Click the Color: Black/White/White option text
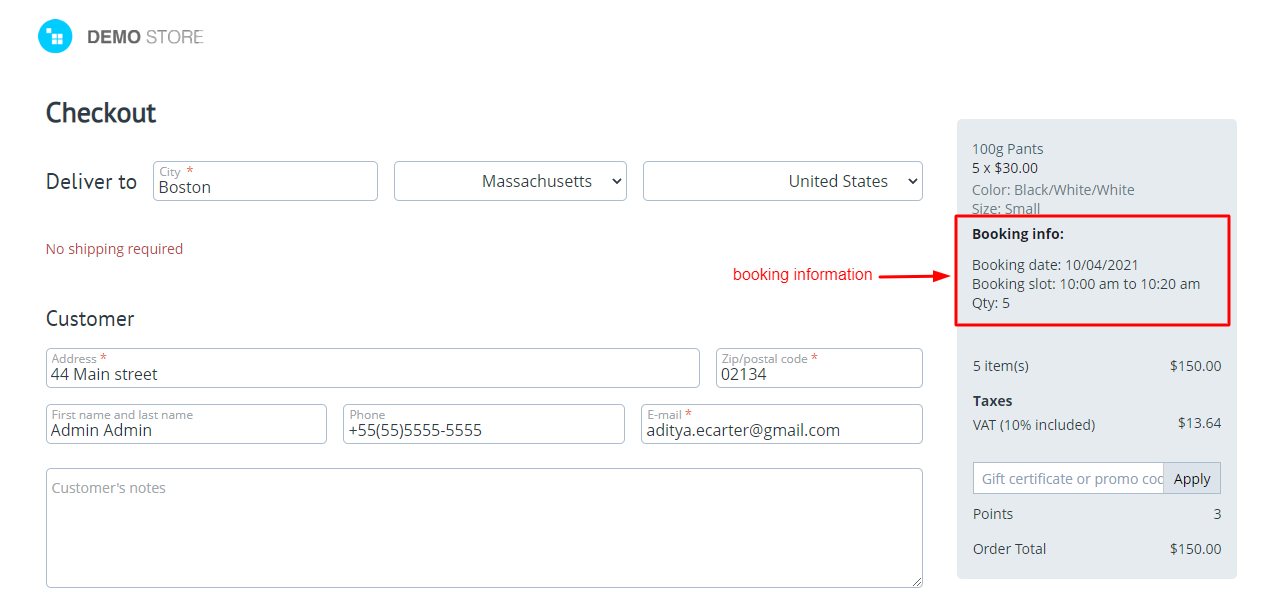 [x=1053, y=190]
